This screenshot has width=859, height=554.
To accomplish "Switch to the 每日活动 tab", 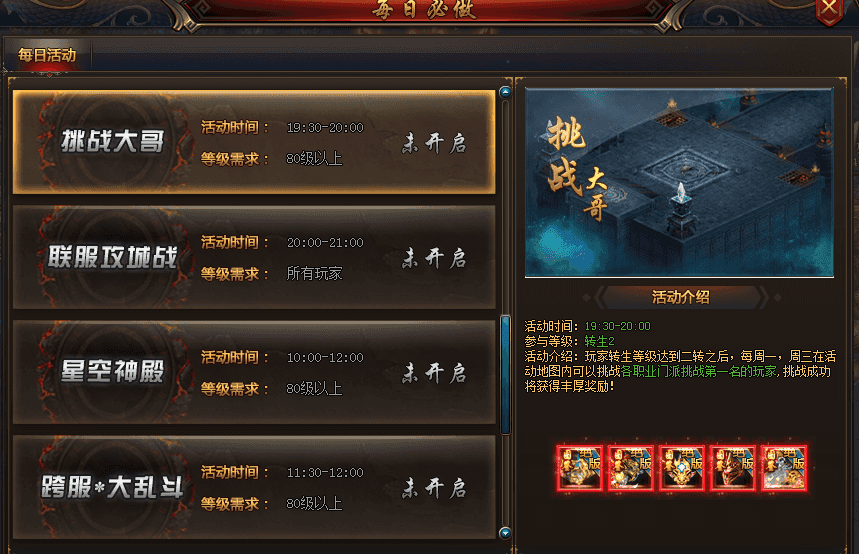I will tap(47, 55).
